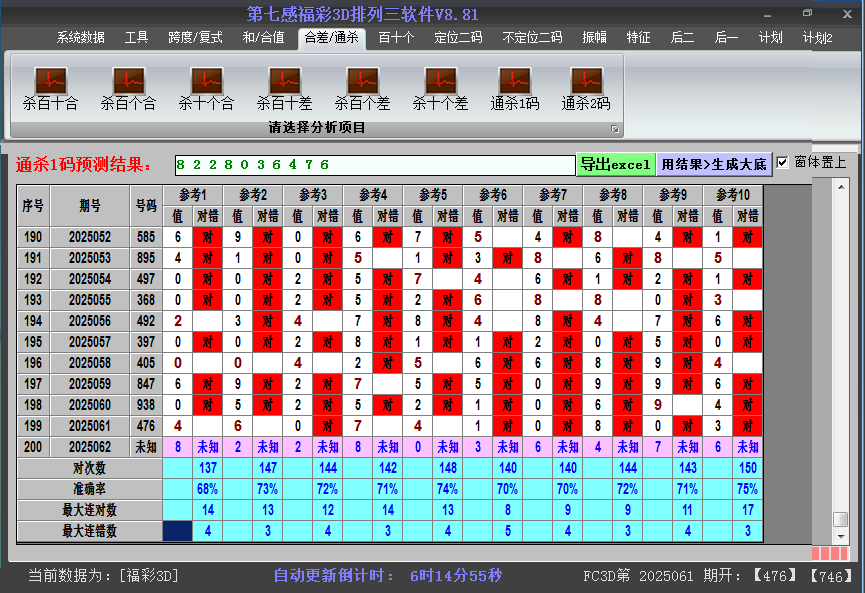Viewport: 865px width, 593px height.
Task: Click the 最大连对数 row label
Action: [x=89, y=510]
